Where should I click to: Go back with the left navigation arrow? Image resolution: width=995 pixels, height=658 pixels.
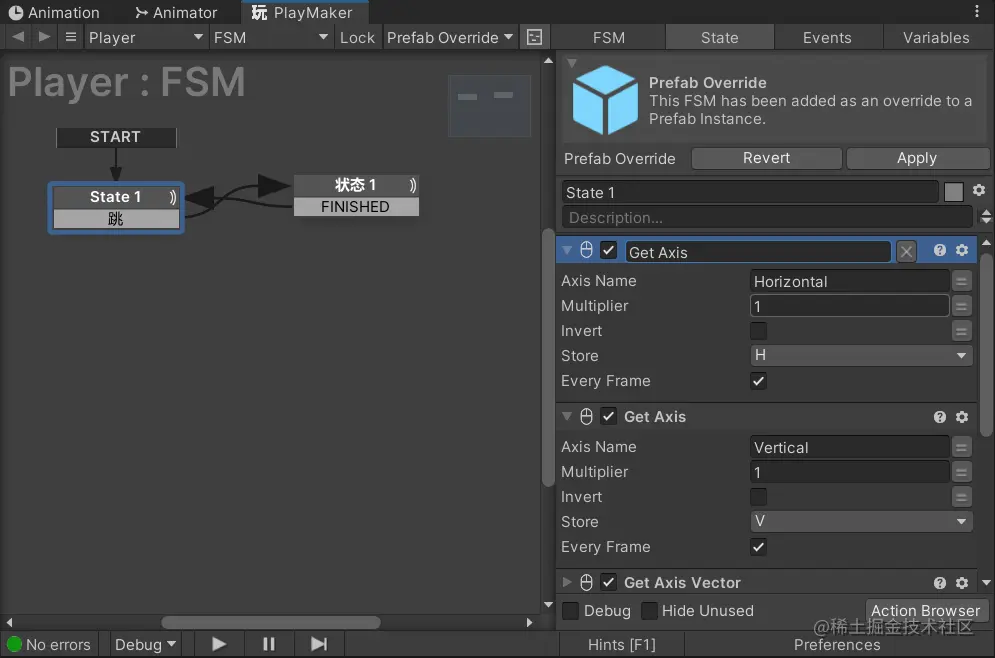click(x=18, y=37)
